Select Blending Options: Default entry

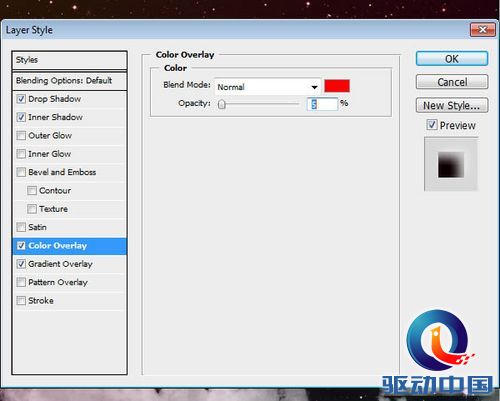[69, 81]
